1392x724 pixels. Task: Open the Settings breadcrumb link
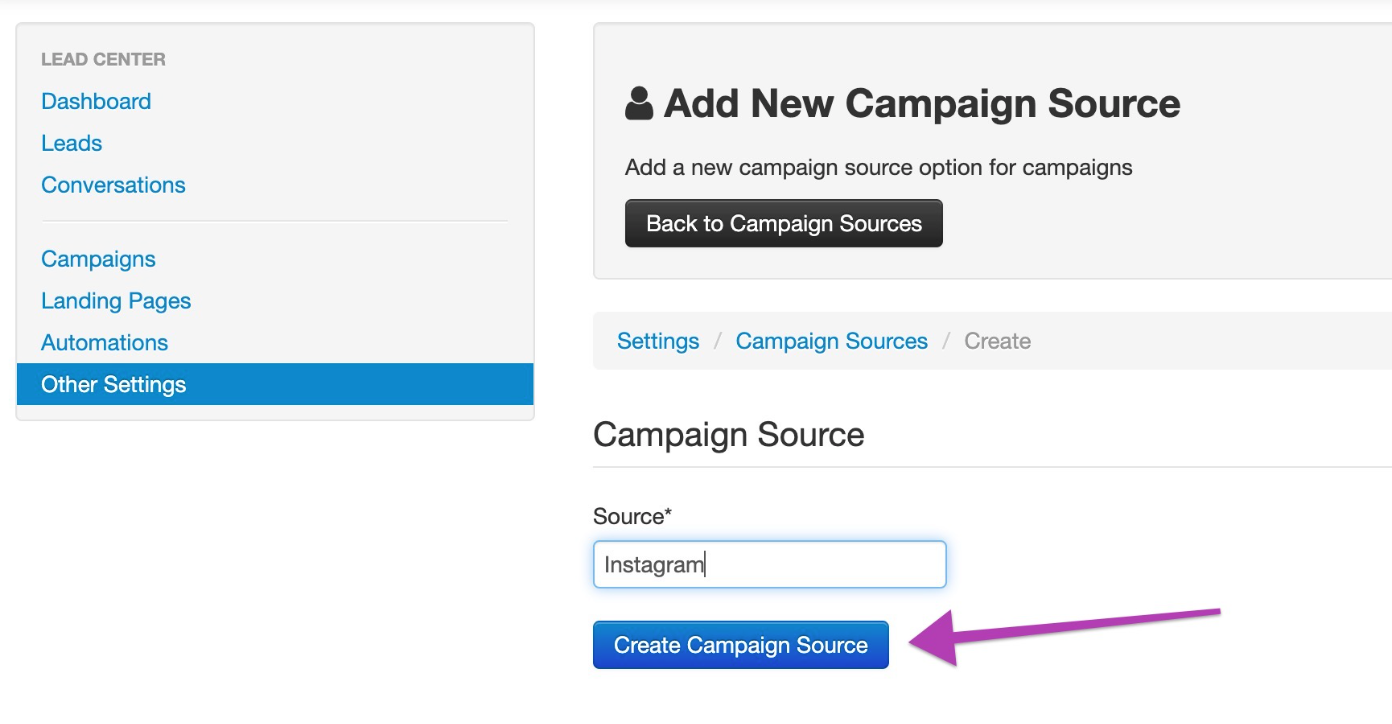point(658,341)
